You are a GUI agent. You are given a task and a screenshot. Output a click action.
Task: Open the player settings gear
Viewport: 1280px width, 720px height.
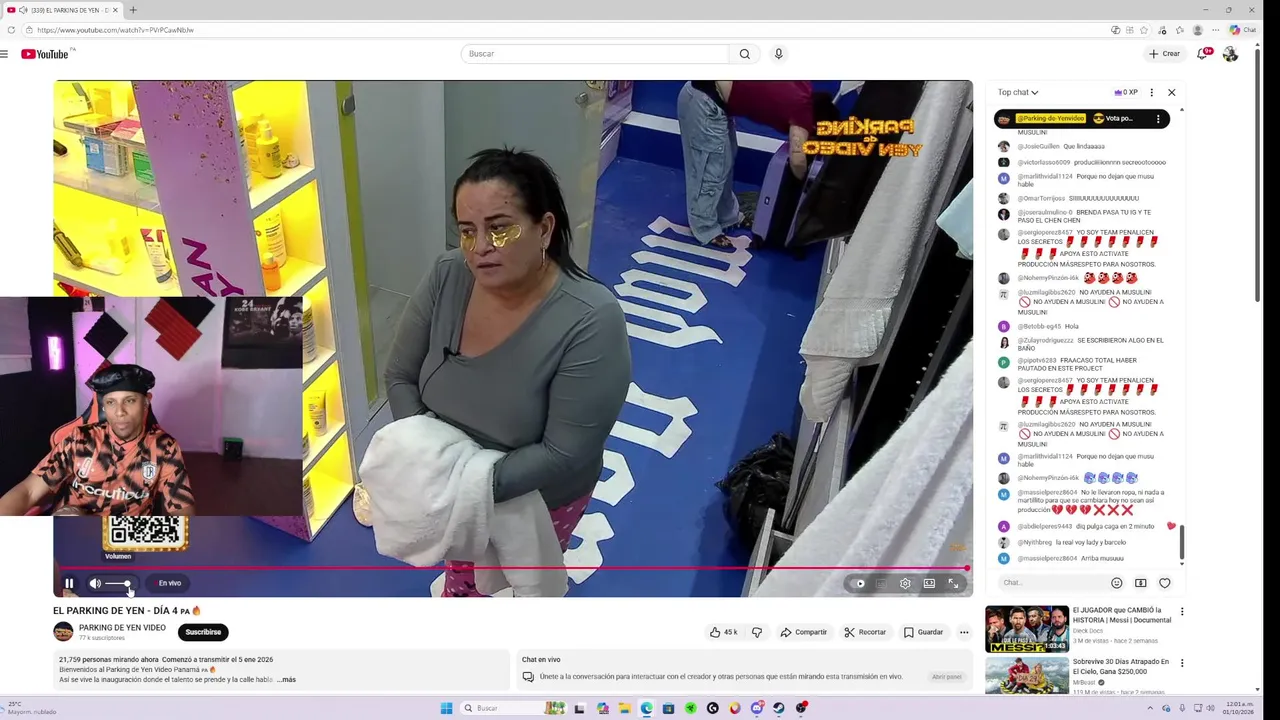pos(905,583)
